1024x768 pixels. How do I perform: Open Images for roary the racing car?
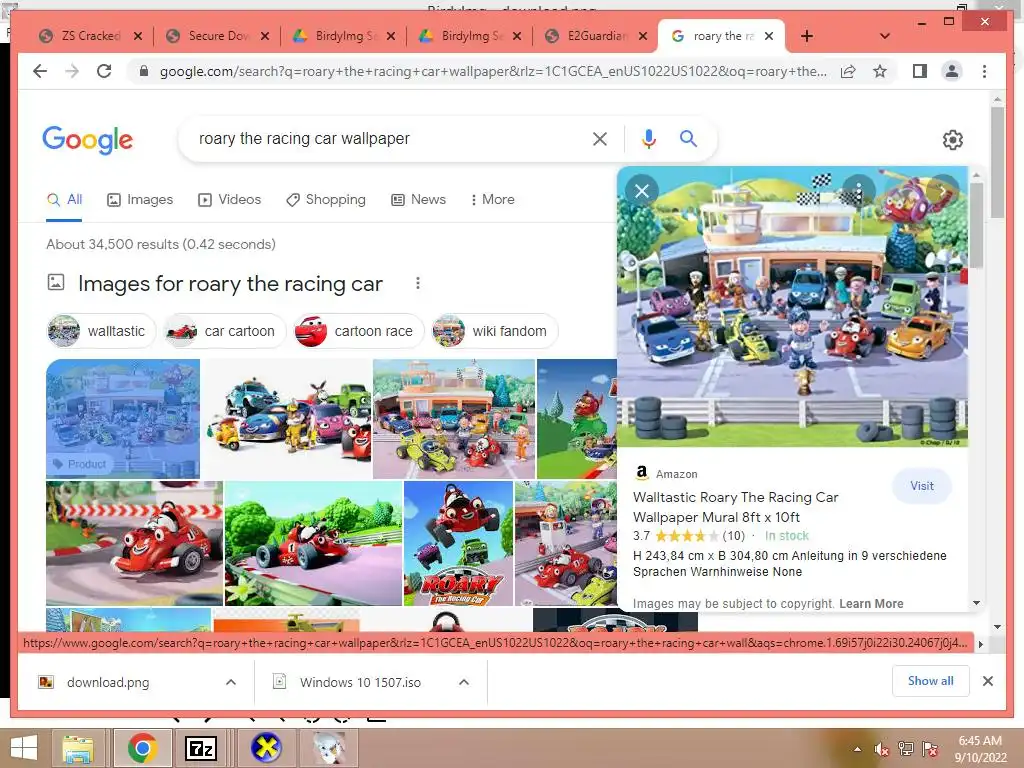tap(230, 284)
